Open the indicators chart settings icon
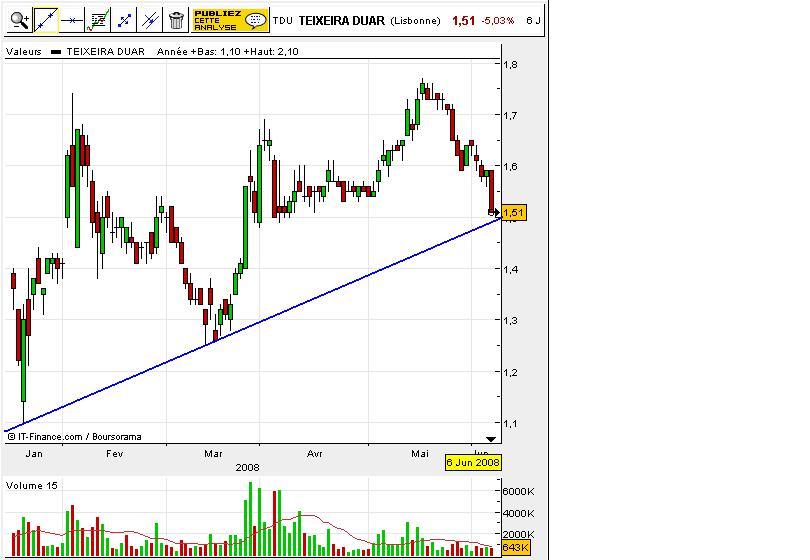Image resolution: width=810 pixels, height=560 pixels. (x=98, y=21)
